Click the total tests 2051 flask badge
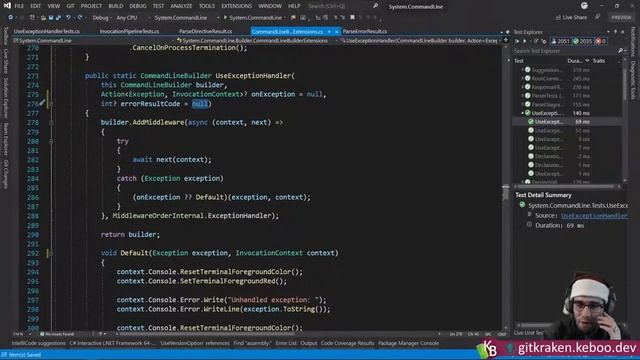 [x=560, y=41]
